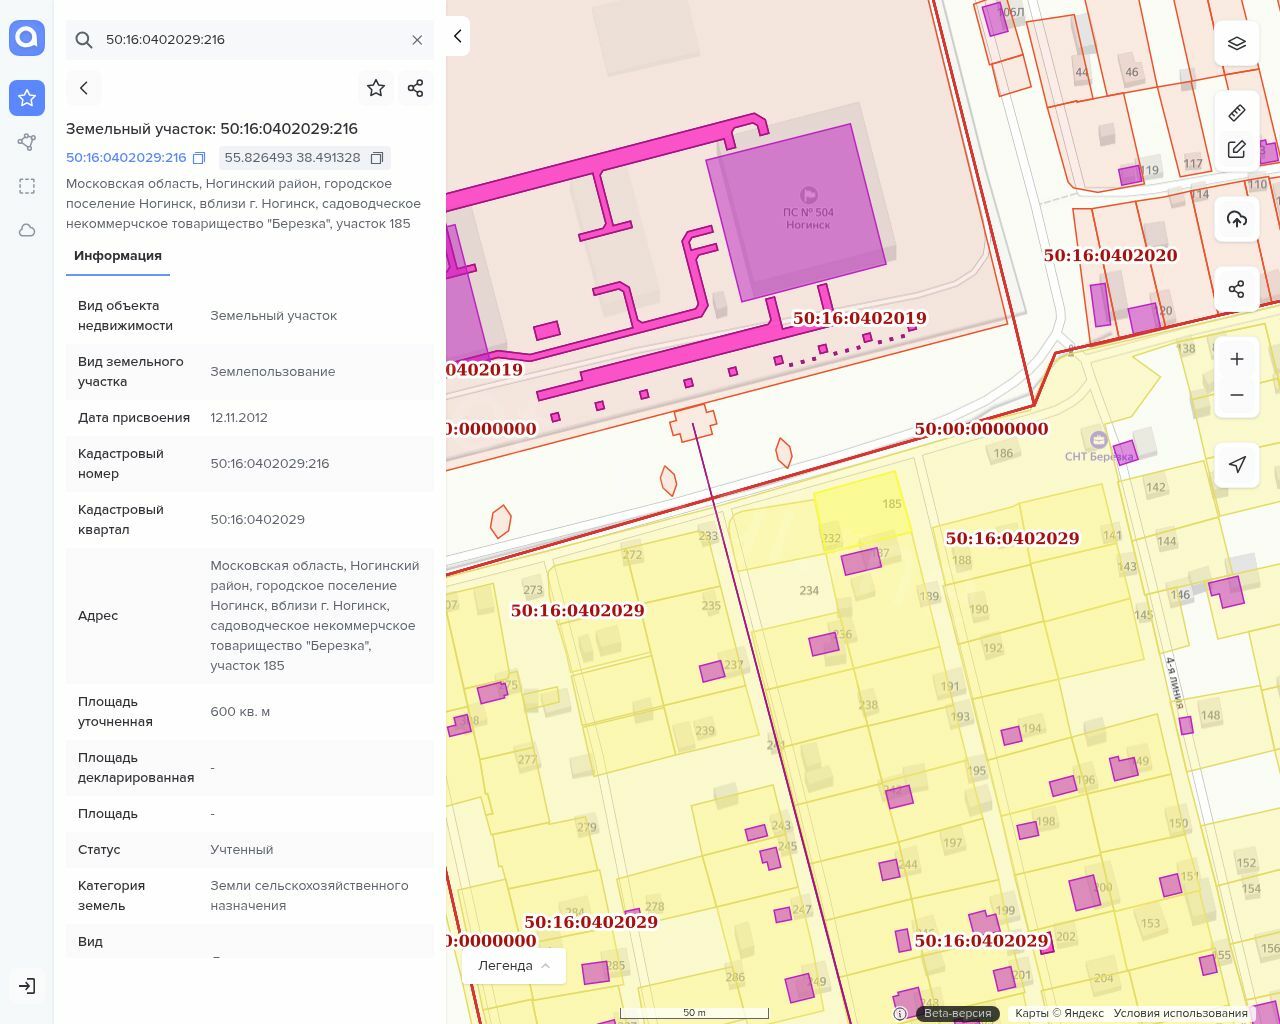Image resolution: width=1280 pixels, height=1024 pixels.
Task: Go back using the left chevron
Action: (84, 88)
